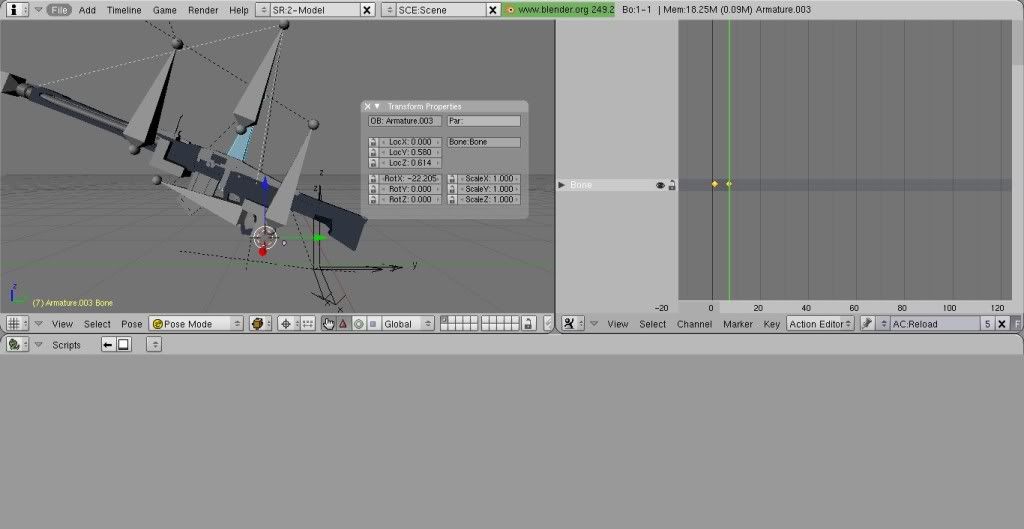Select the translate manipulator triangle icon
1024x529 pixels.
point(343,324)
